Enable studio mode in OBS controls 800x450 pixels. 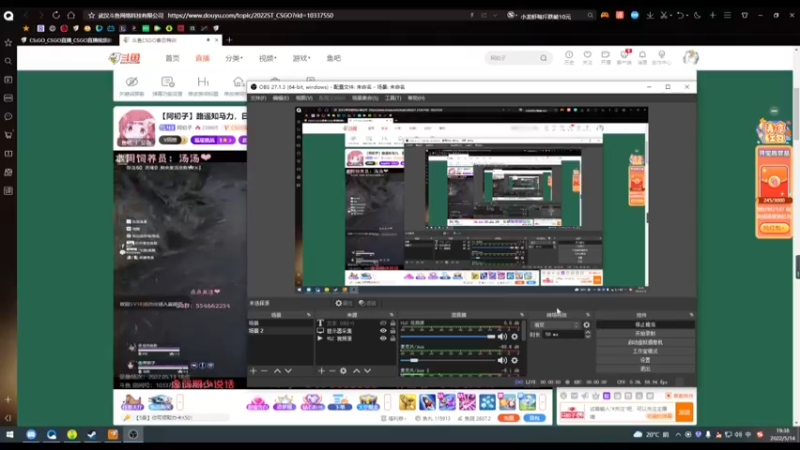pos(645,351)
